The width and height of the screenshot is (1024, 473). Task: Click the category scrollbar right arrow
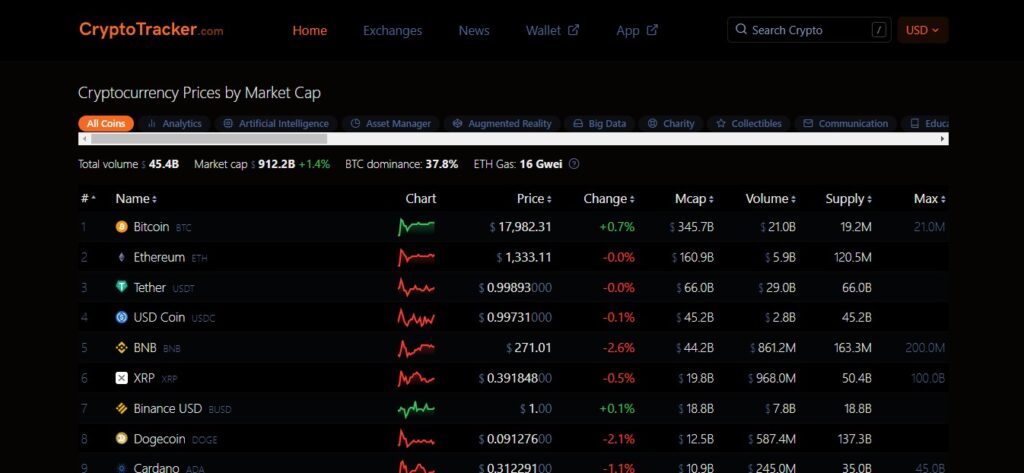point(942,139)
